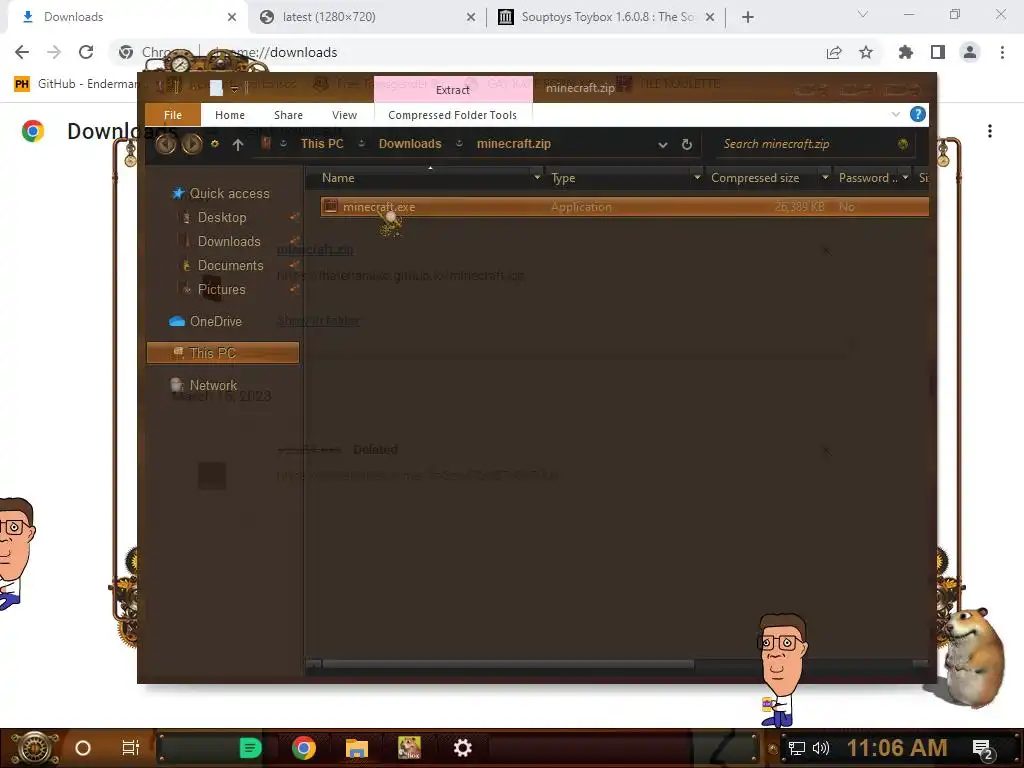Switch to the Share ribbon tab
The height and width of the screenshot is (768, 1024).
coord(288,115)
